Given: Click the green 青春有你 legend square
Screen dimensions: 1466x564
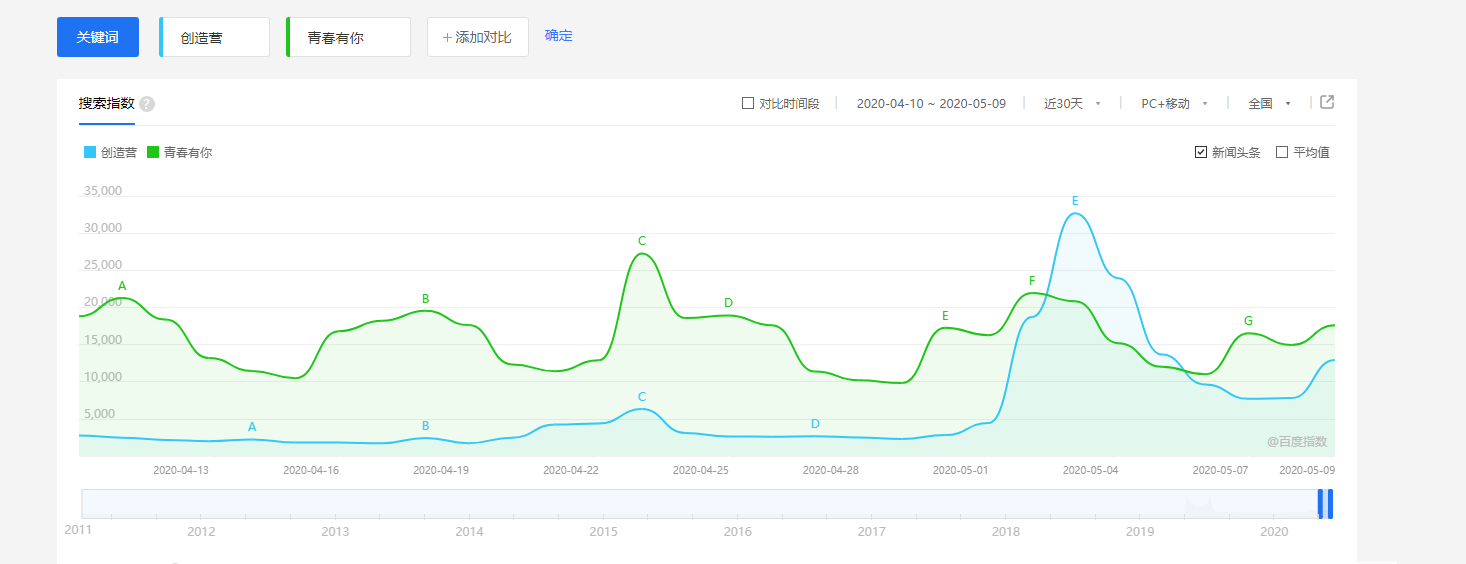Looking at the screenshot, I should pos(153,153).
